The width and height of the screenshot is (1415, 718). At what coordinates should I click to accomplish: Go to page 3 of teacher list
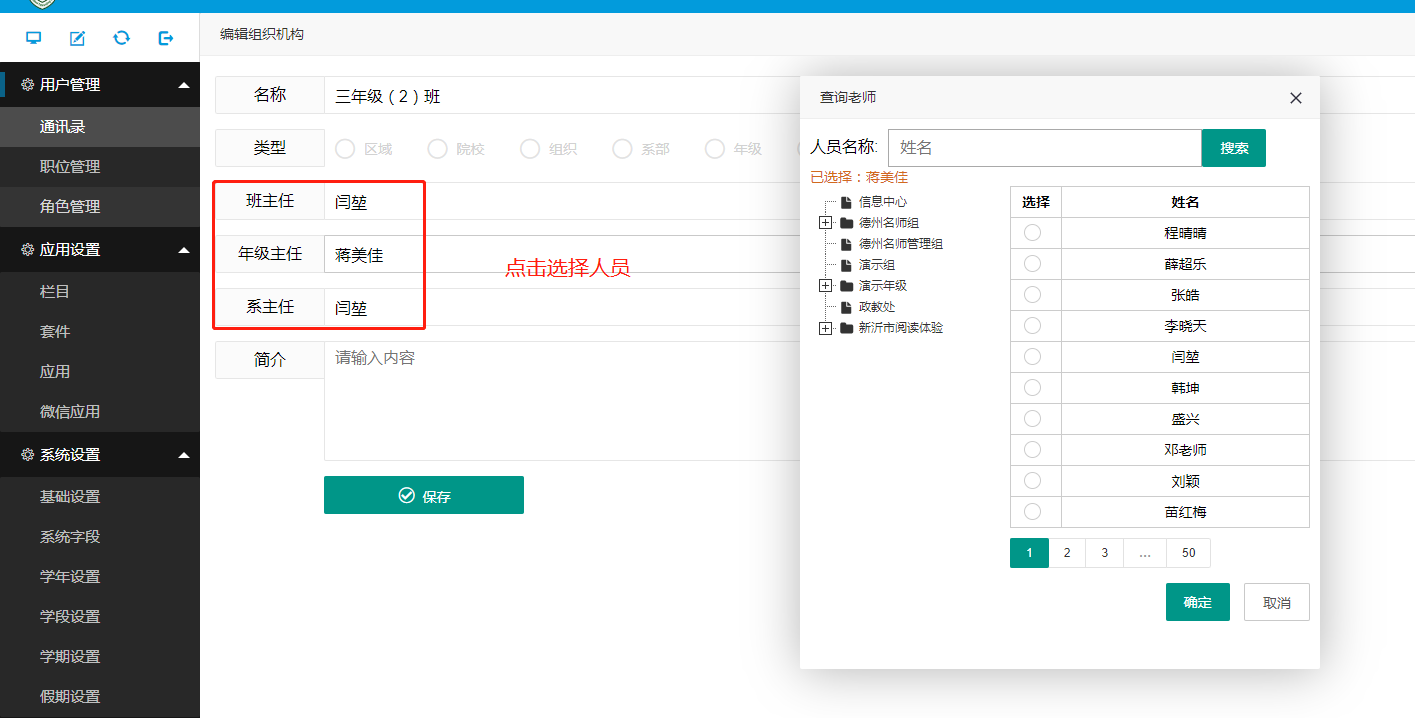1104,553
